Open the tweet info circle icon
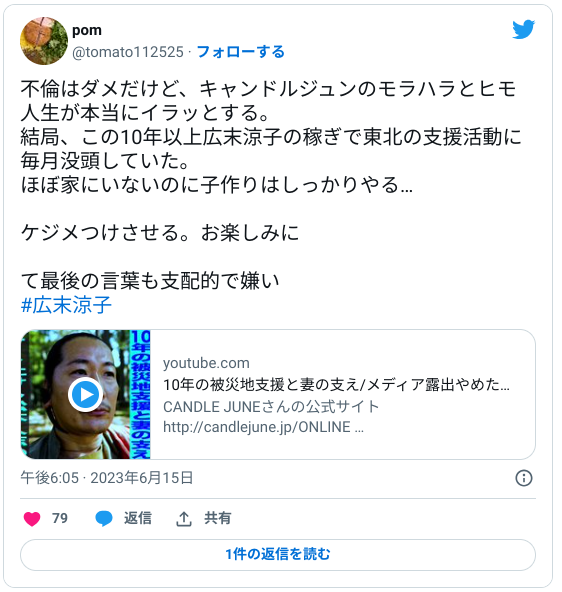Viewport: 562px width, 592px height. (524, 478)
